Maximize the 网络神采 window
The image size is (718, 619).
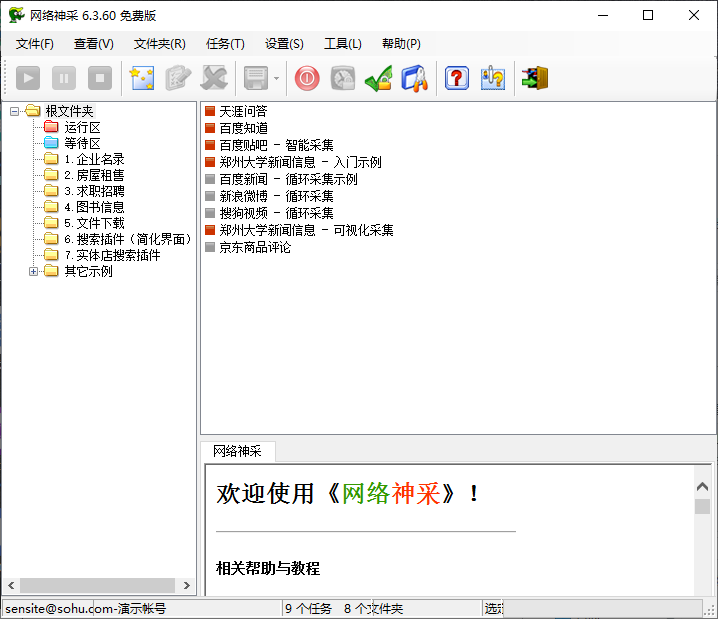648,15
